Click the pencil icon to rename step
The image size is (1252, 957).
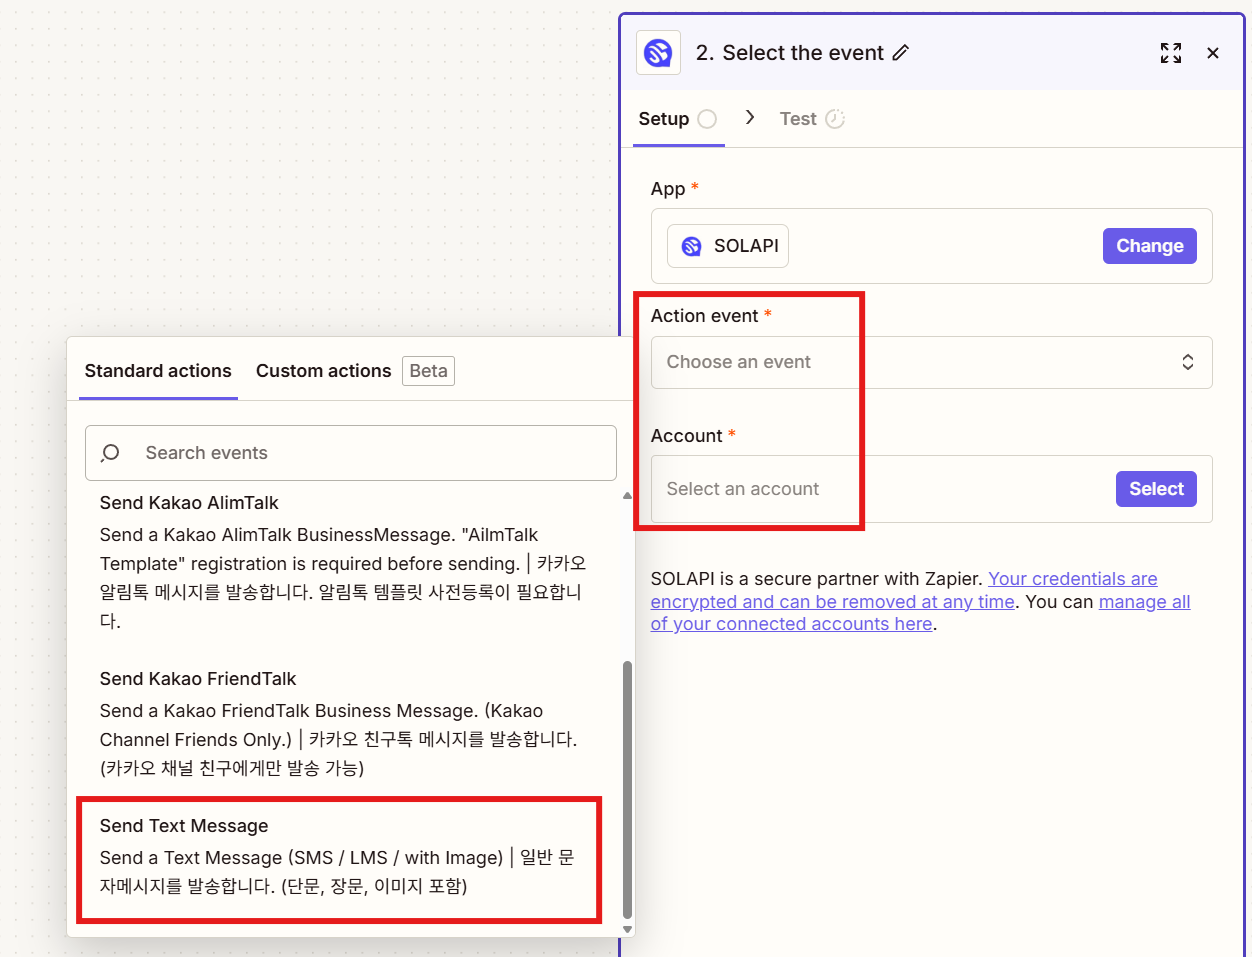coord(901,53)
